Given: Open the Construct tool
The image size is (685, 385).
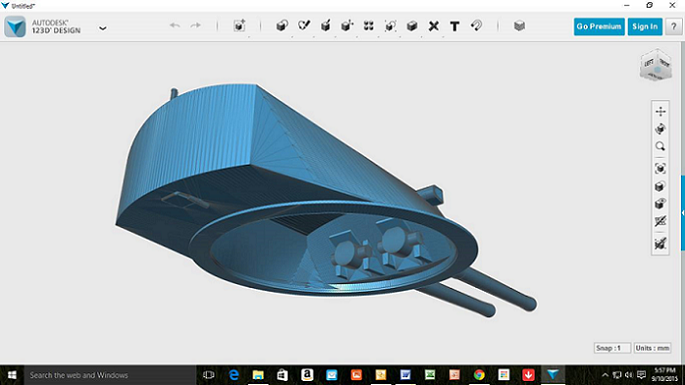Looking at the screenshot, I should (x=325, y=26).
